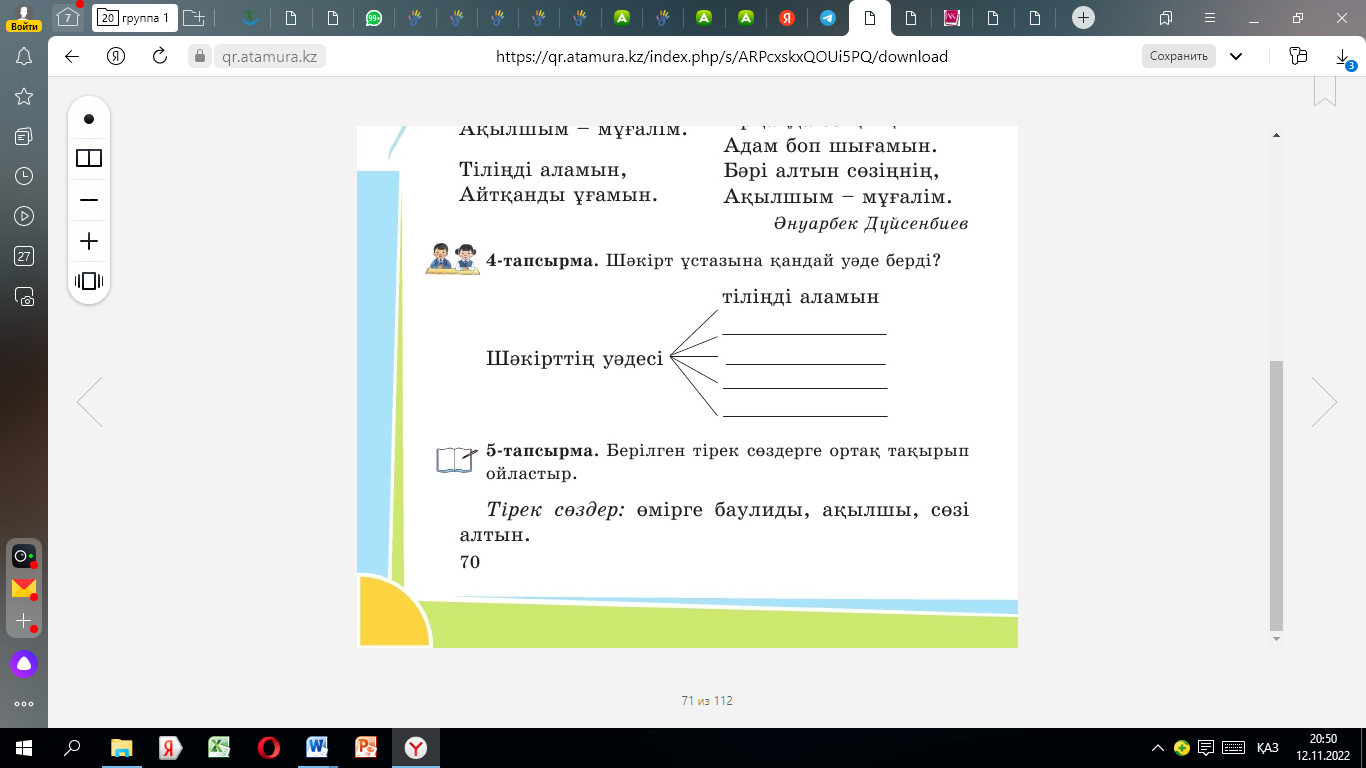This screenshot has width=1366, height=768.
Task: Open the history clock in sidebar
Action: click(24, 176)
